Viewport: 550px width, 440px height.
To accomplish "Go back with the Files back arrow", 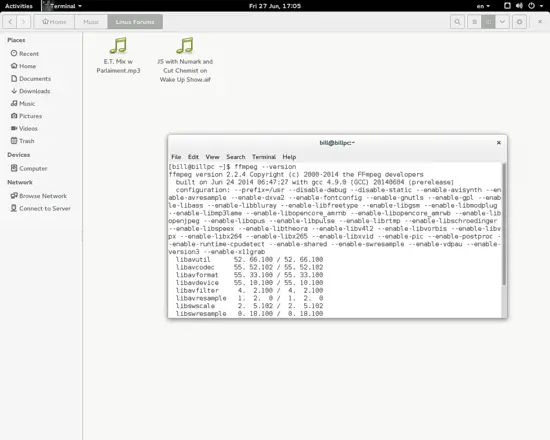I will tap(10, 22).
